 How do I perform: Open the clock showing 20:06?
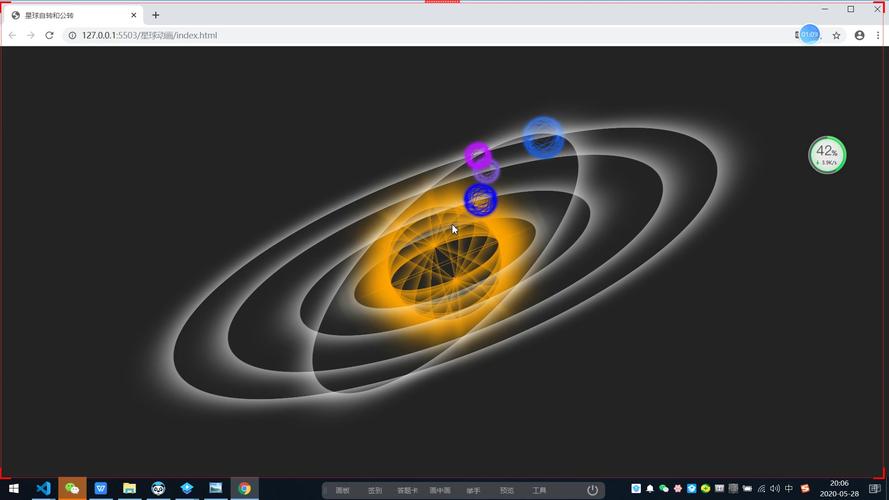pos(839,489)
